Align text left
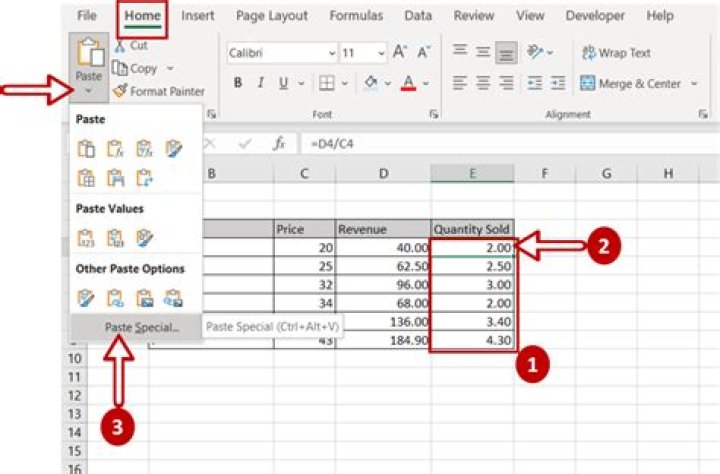Image resolution: width=720 pixels, height=474 pixels. [x=460, y=83]
